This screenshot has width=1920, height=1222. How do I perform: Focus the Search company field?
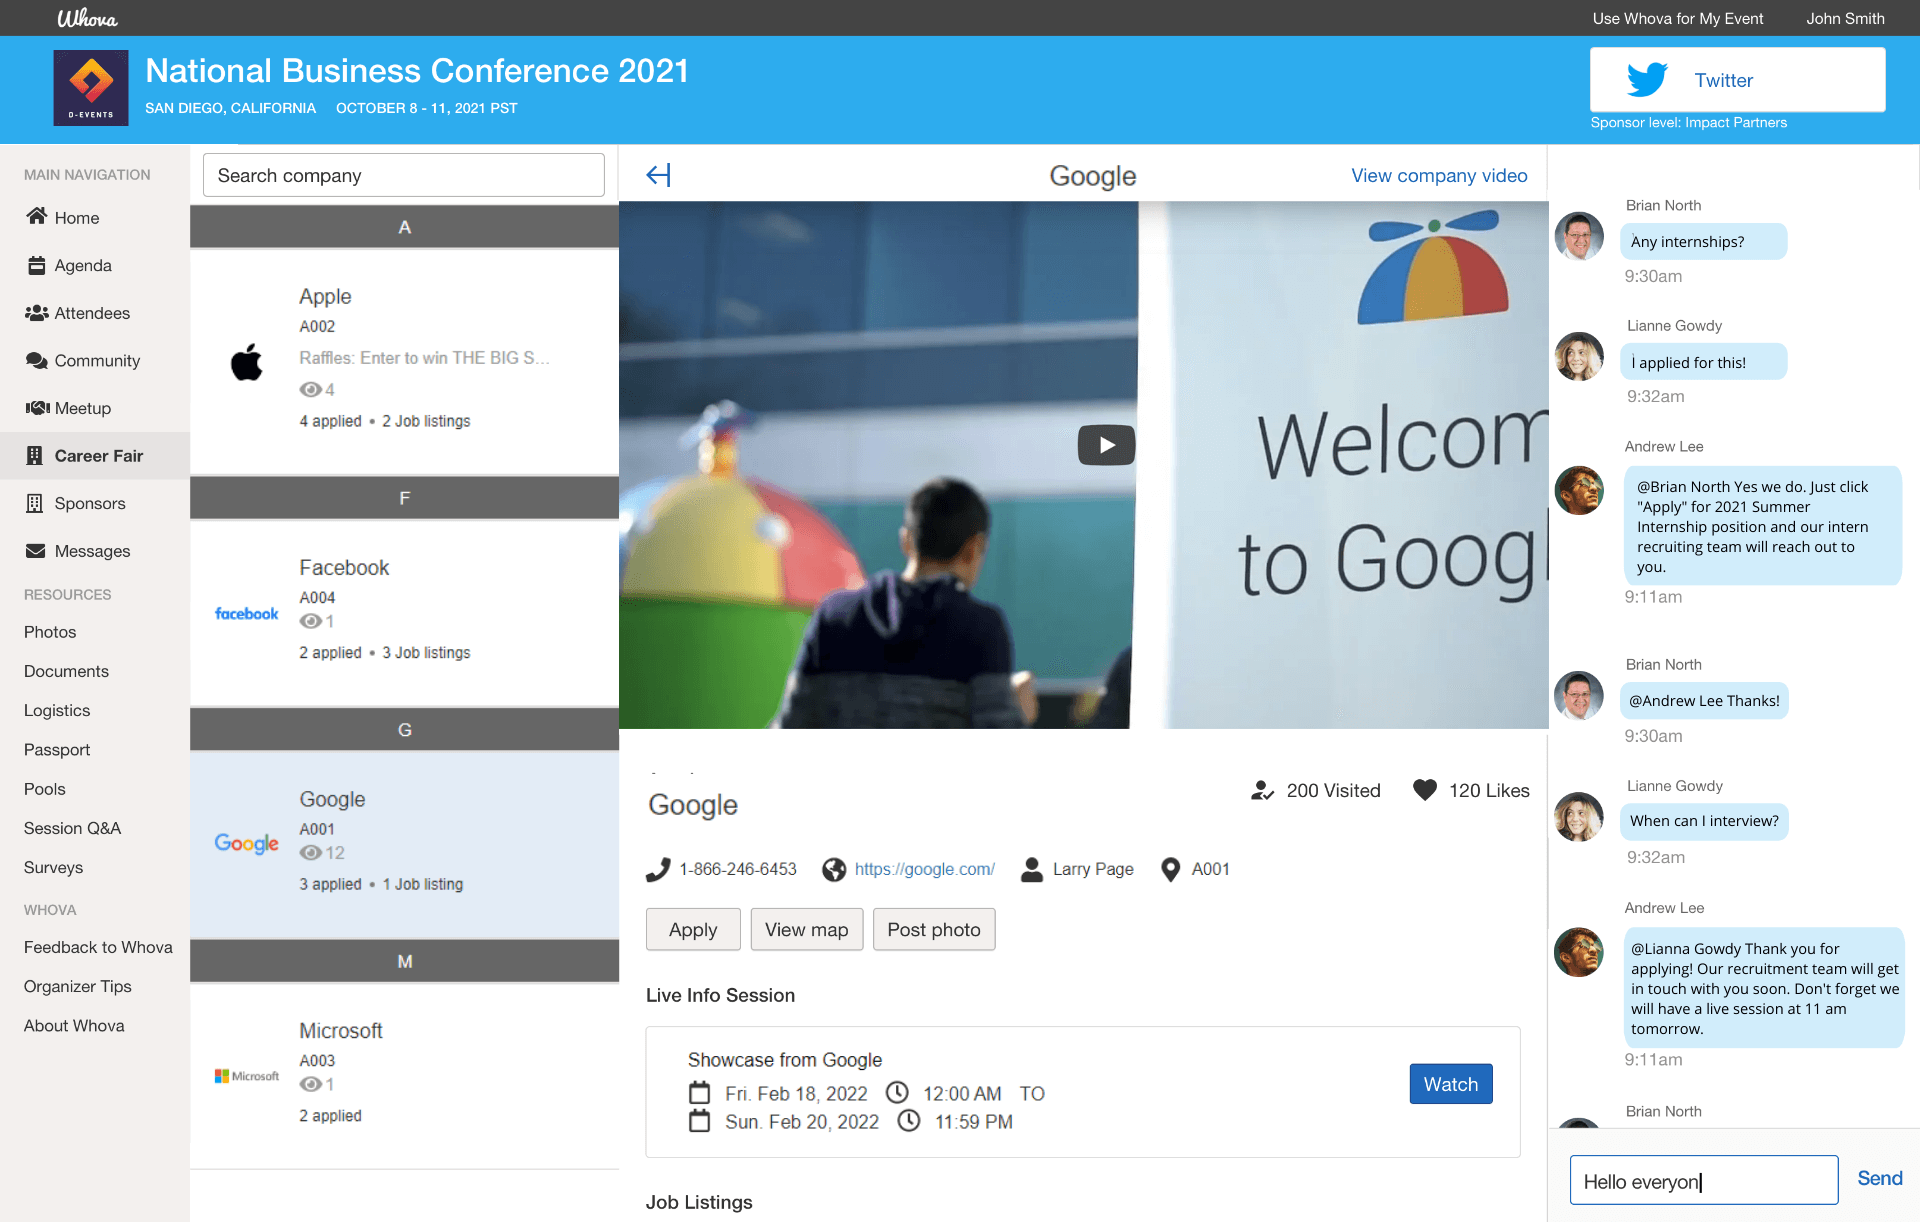[404, 175]
